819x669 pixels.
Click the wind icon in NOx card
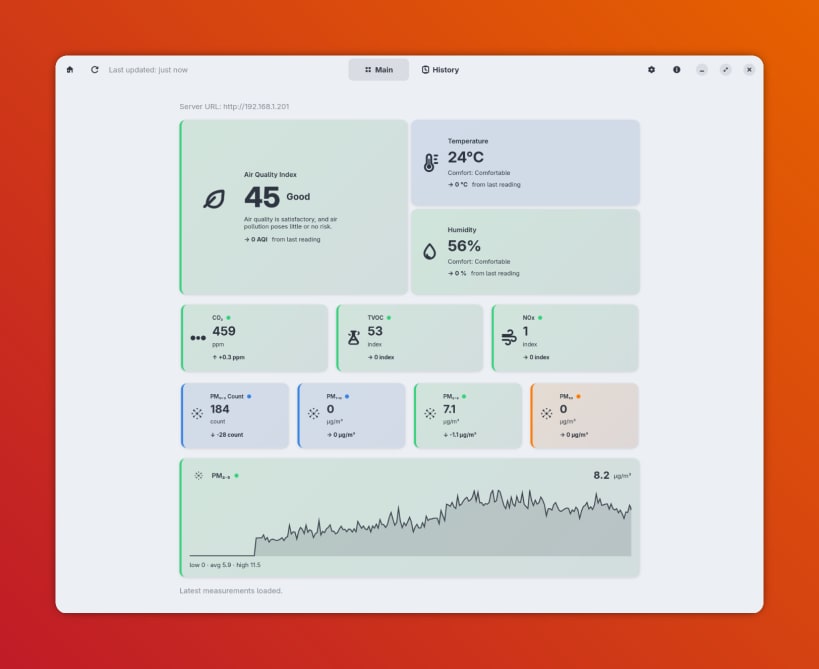pyautogui.click(x=509, y=337)
